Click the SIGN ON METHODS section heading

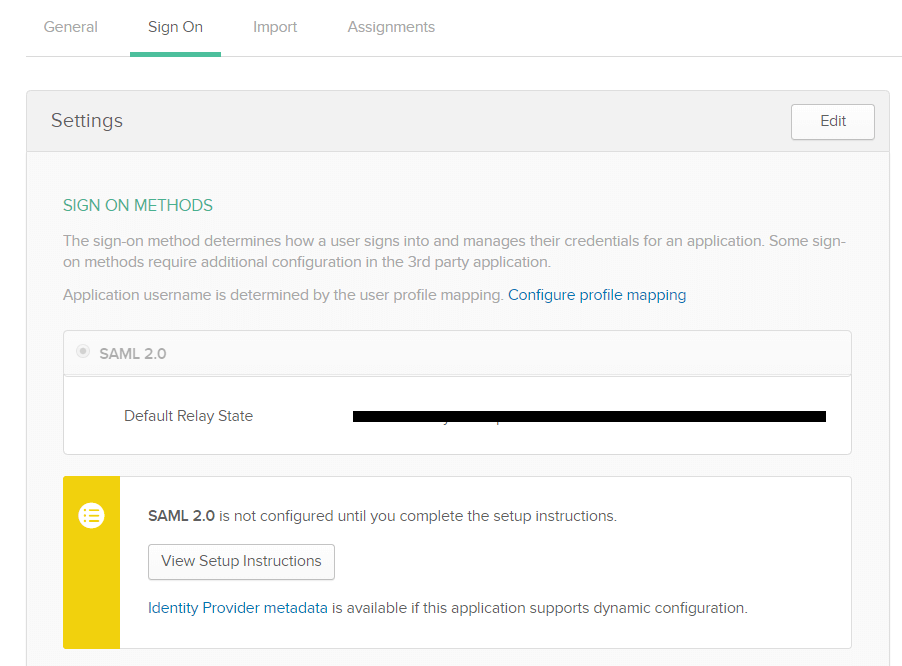coord(138,205)
